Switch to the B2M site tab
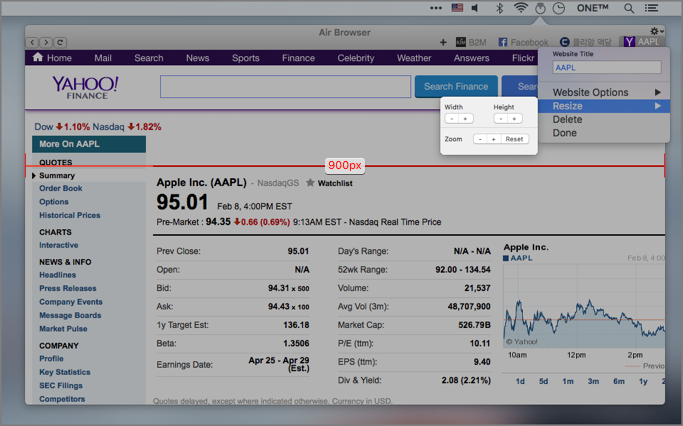 point(471,42)
